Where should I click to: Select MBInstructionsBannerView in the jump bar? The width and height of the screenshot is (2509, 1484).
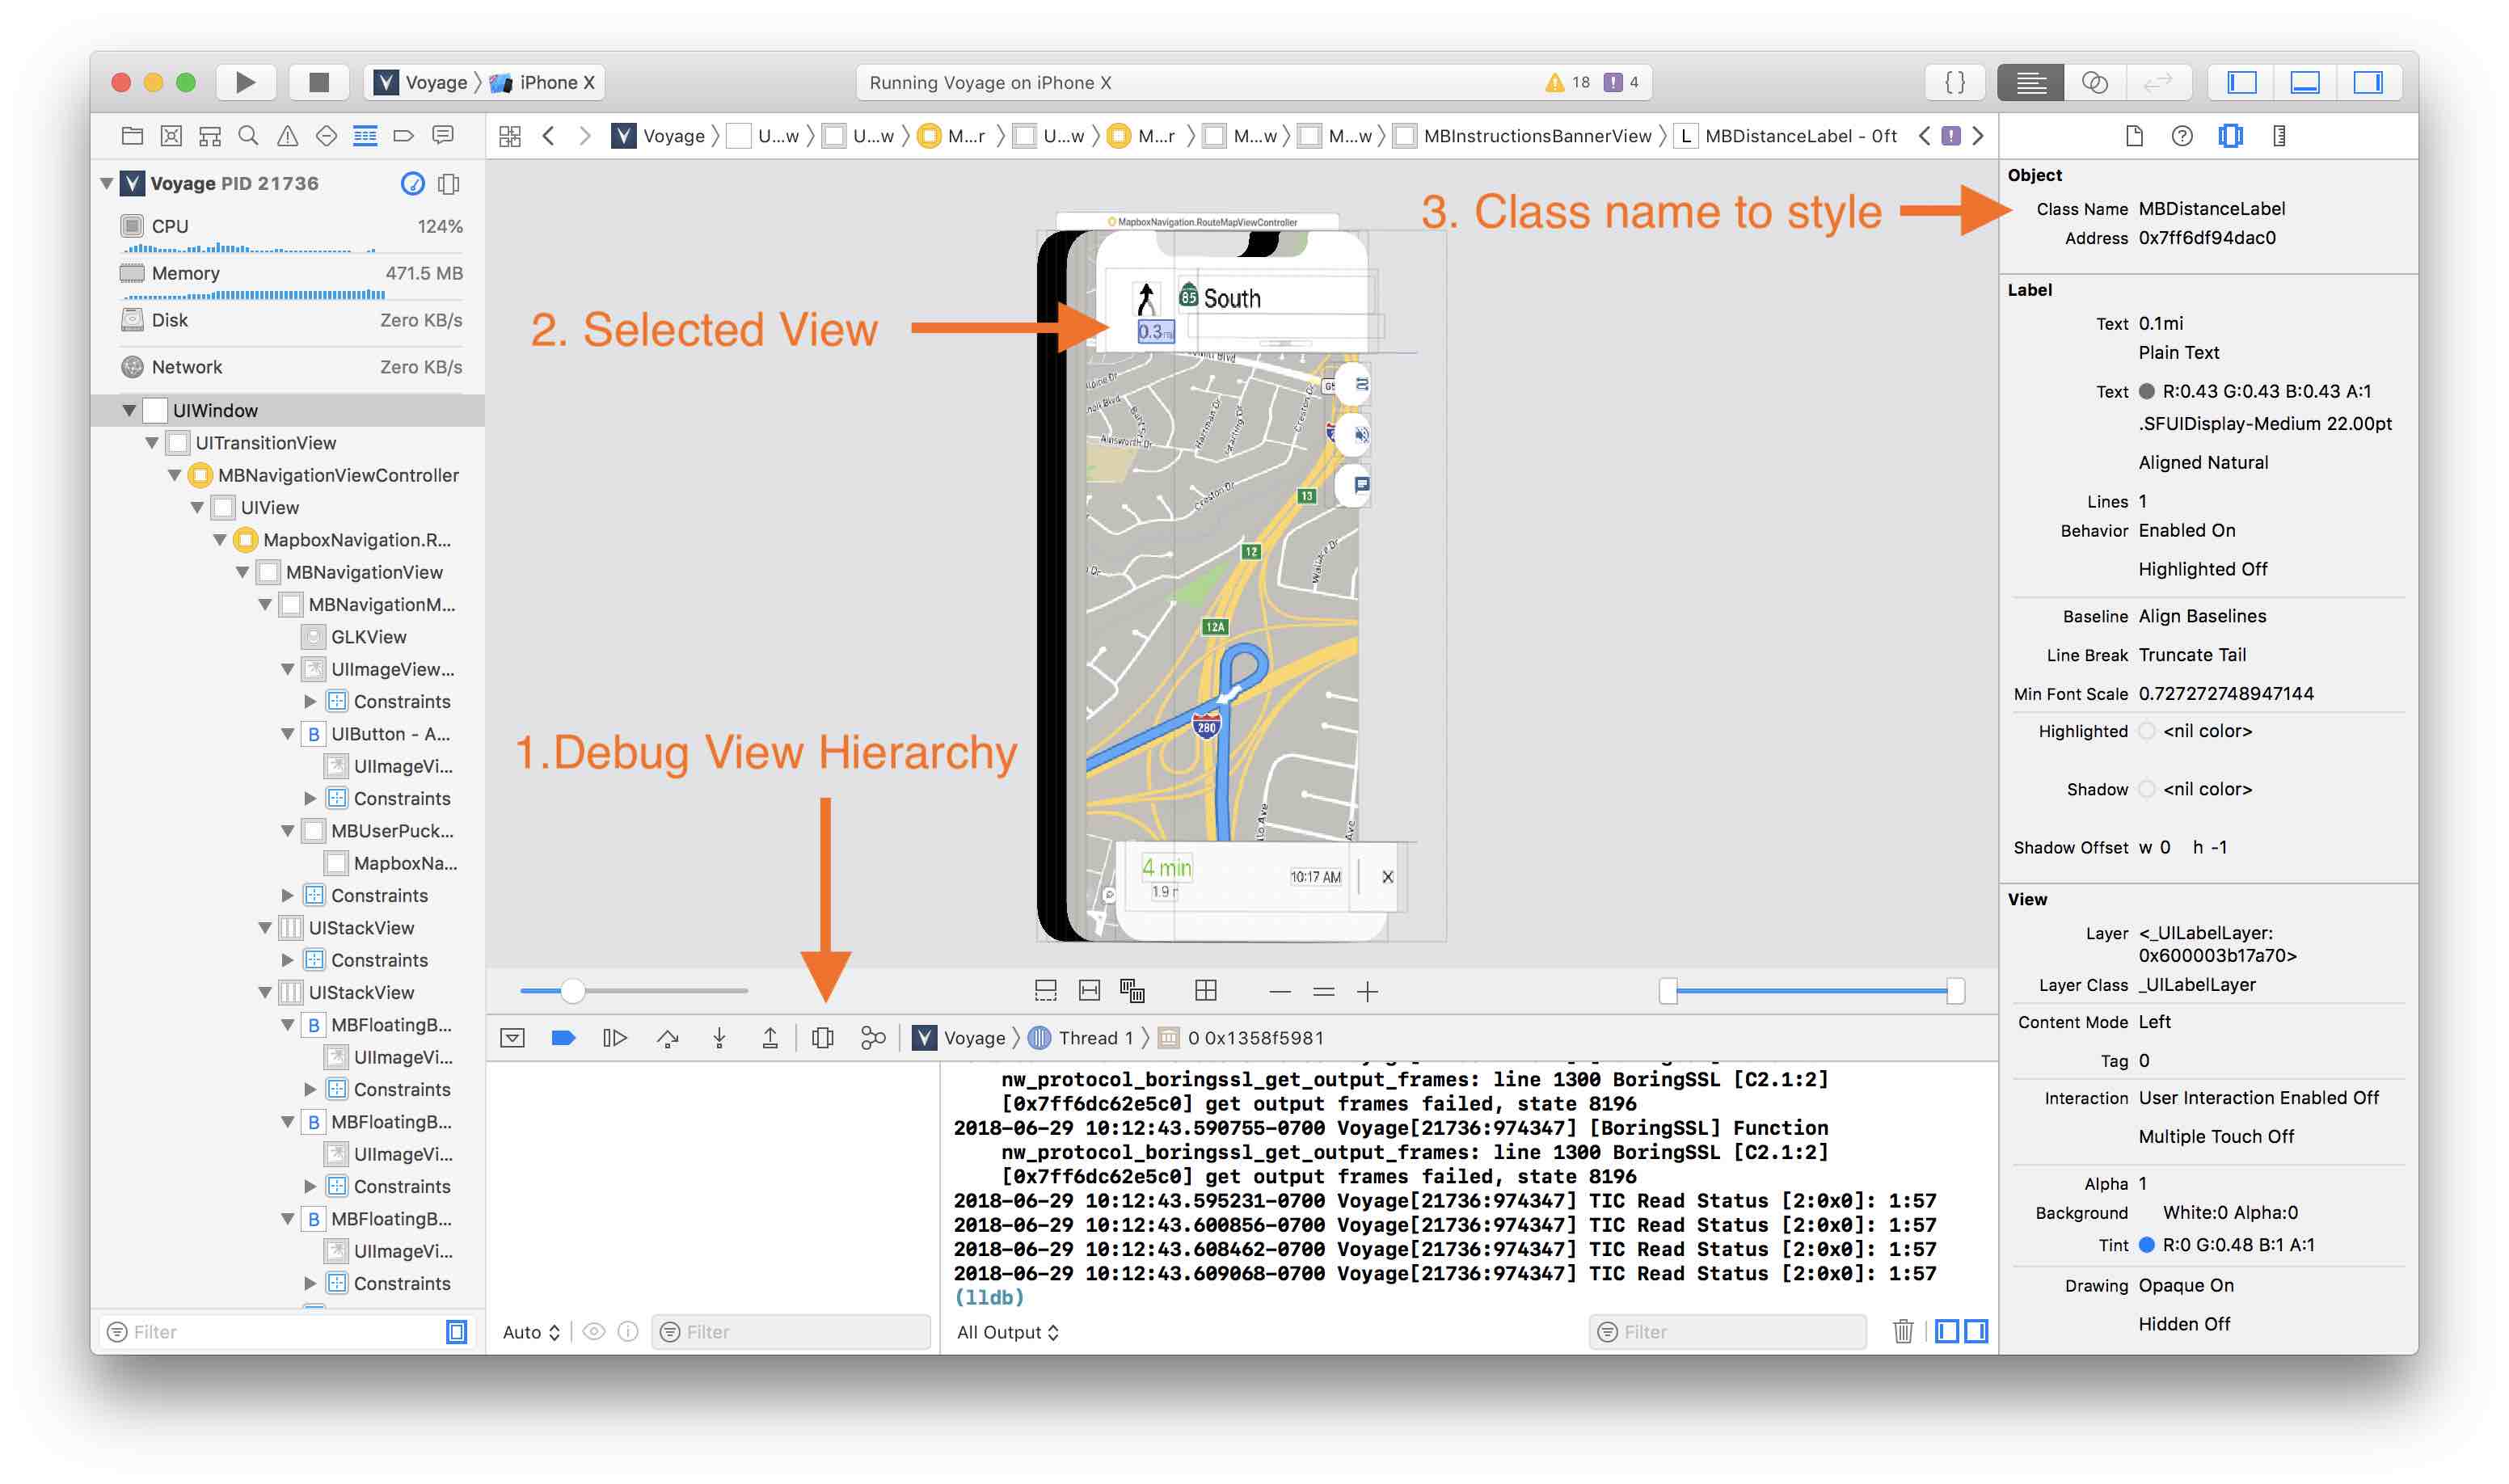1536,136
